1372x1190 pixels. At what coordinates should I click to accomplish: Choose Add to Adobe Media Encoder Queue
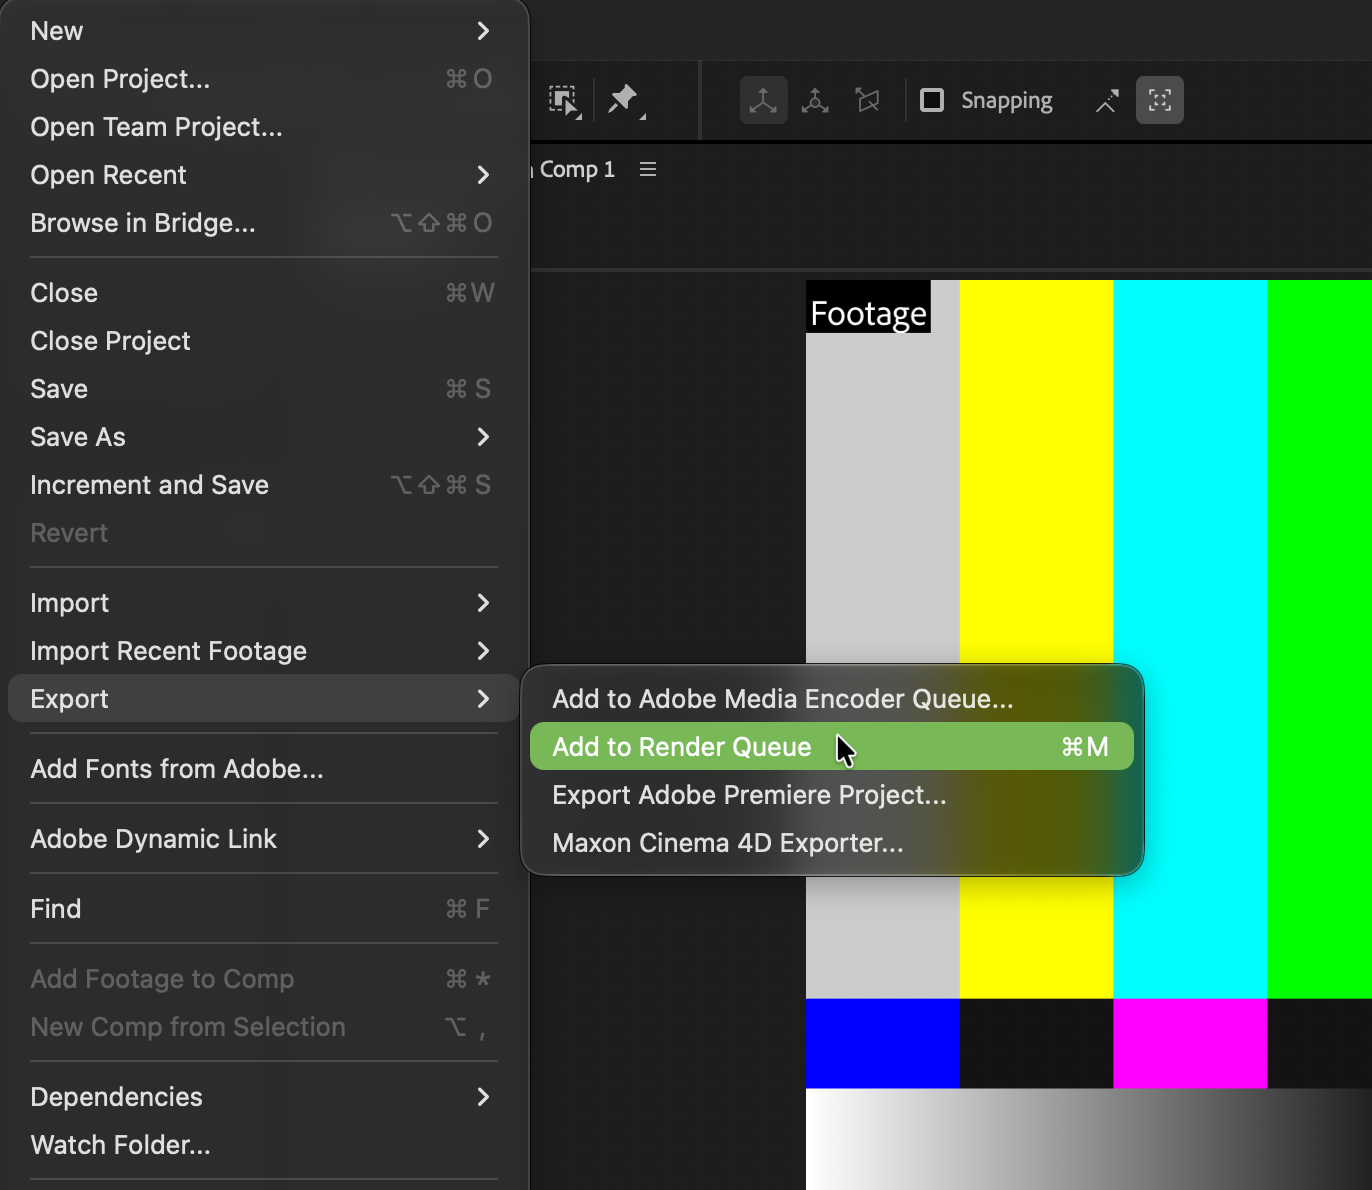832,699
